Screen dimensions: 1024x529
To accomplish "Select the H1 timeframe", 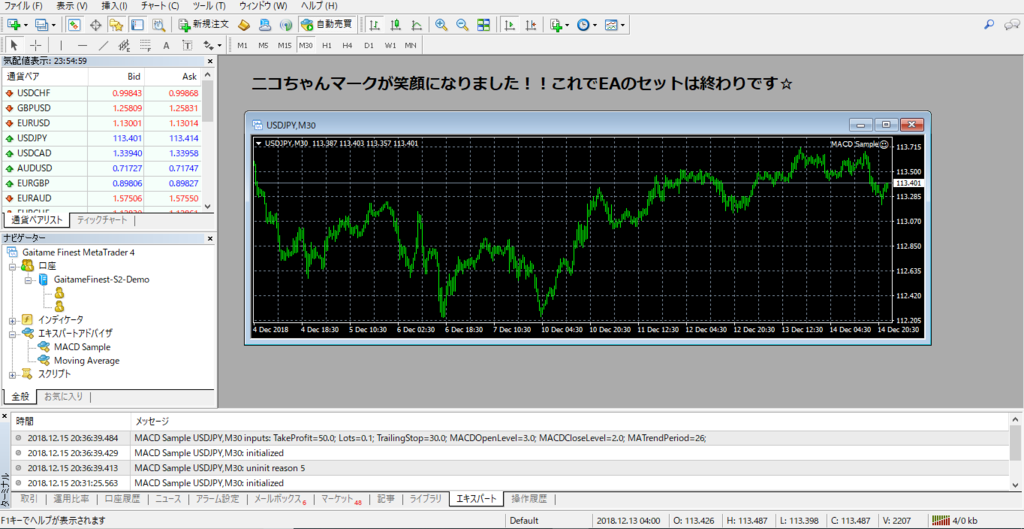I will (327, 45).
